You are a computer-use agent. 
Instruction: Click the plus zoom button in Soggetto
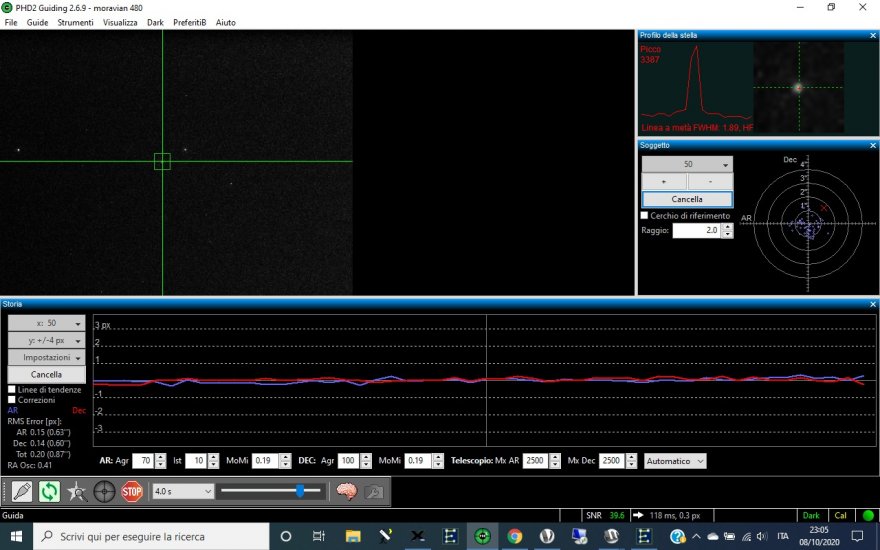click(664, 182)
